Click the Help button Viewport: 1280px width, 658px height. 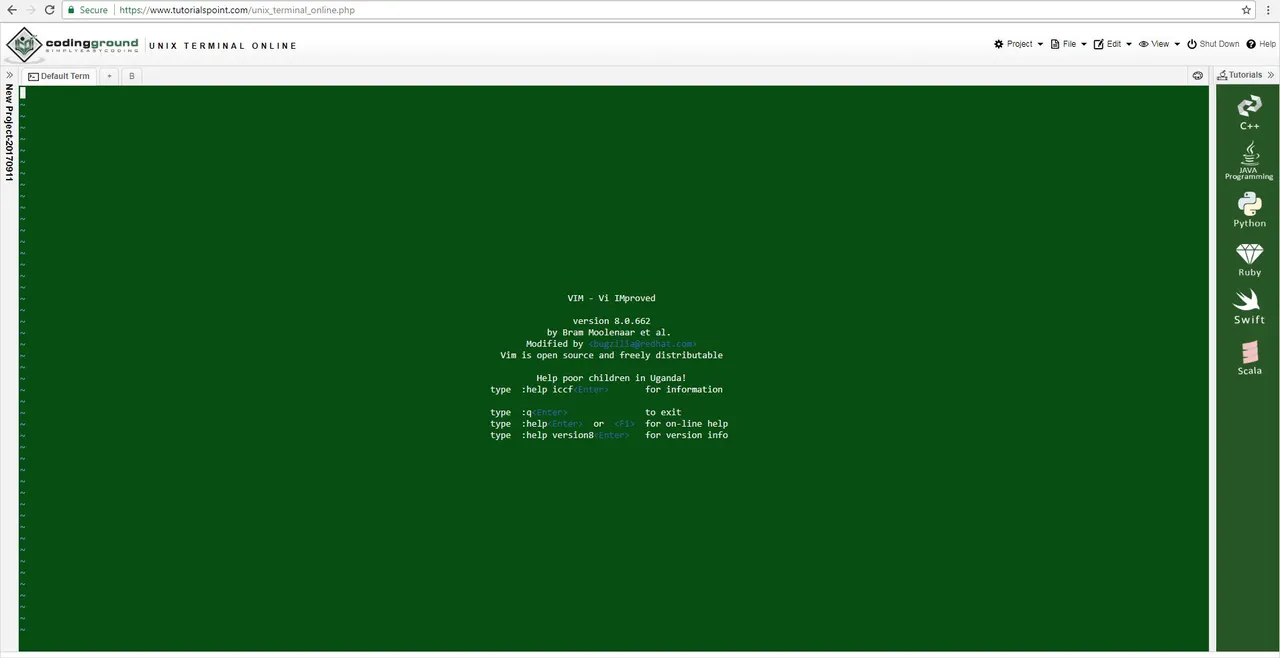(1261, 44)
